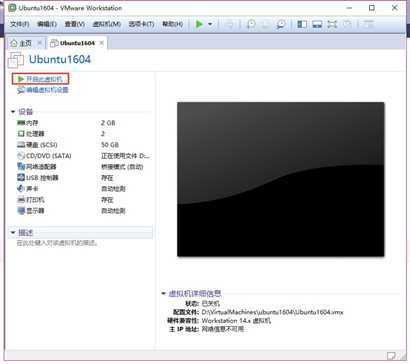Enter full screen mode icon

[x=332, y=24]
